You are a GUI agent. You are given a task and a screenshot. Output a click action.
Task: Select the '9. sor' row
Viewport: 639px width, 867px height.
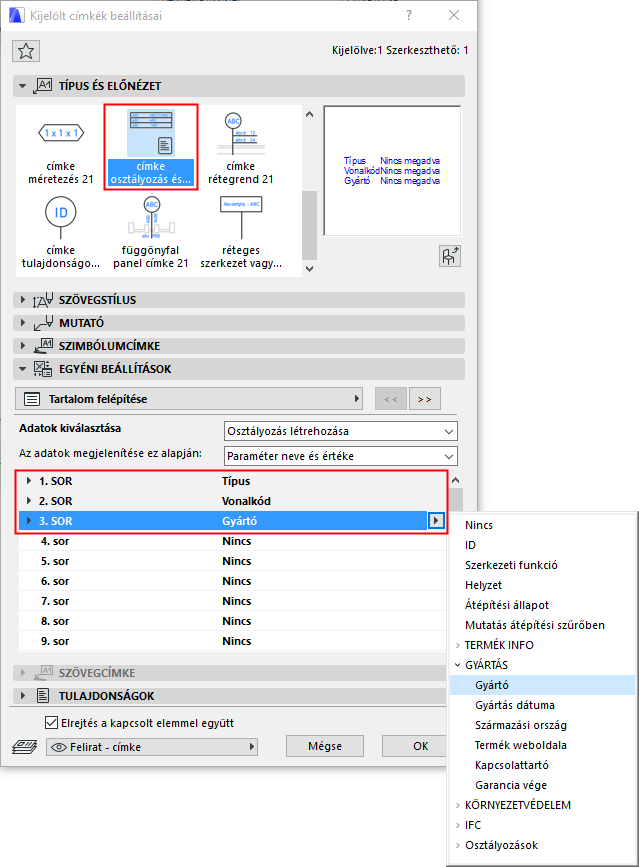(232, 641)
